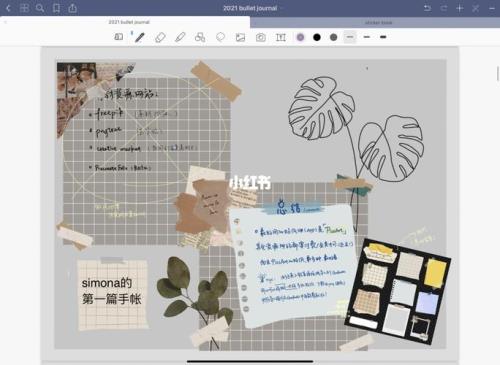Open the zoom window tool
This screenshot has width=500, height=365.
[x=119, y=37]
